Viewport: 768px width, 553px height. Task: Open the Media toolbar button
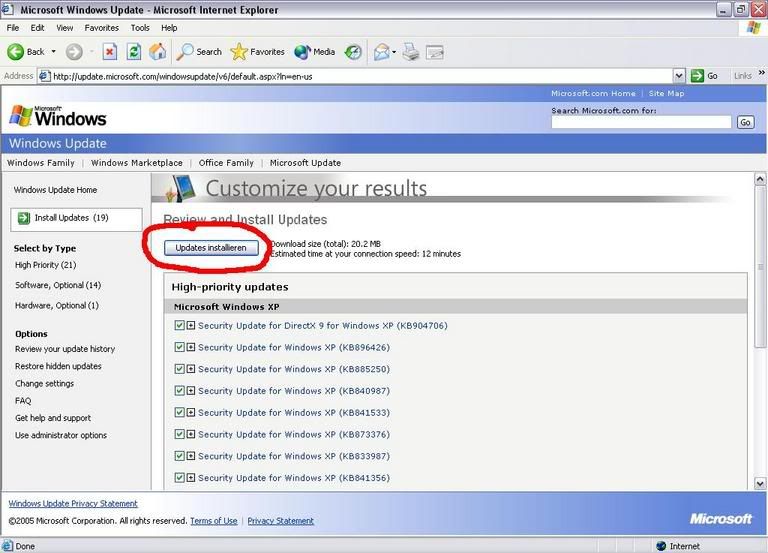point(314,51)
